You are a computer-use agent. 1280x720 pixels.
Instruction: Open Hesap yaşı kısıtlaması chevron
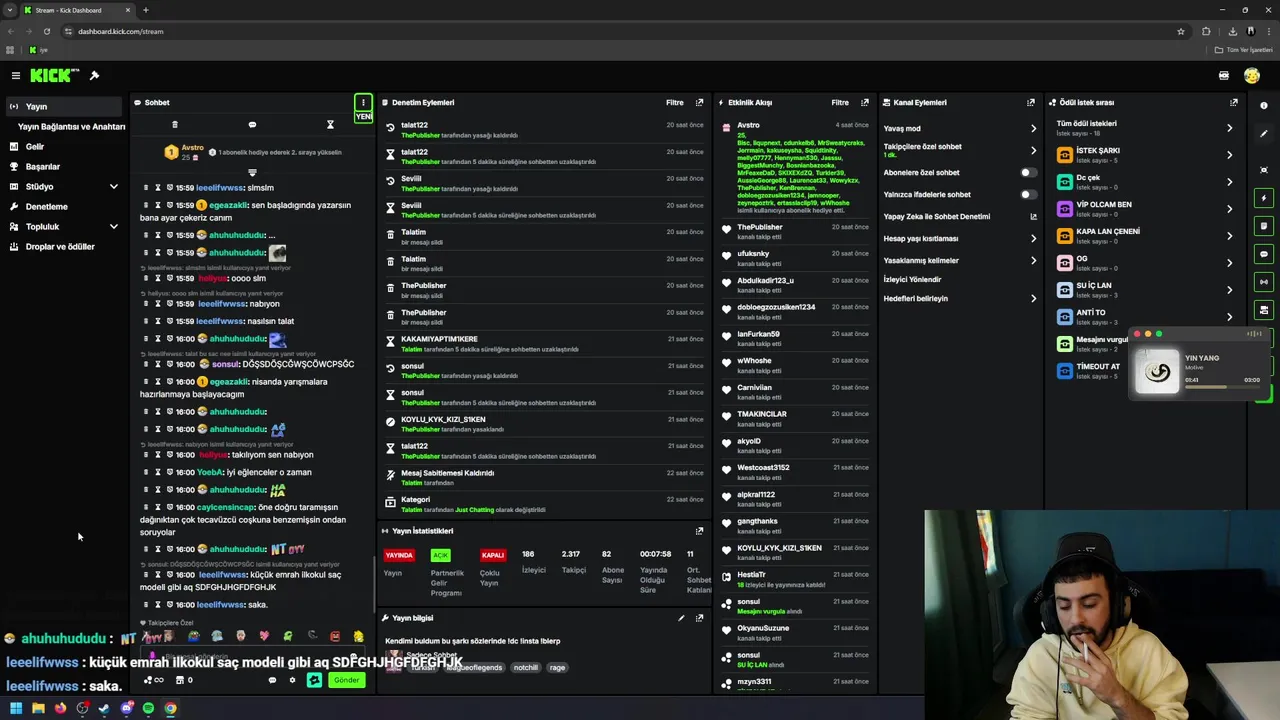pyautogui.click(x=1033, y=238)
